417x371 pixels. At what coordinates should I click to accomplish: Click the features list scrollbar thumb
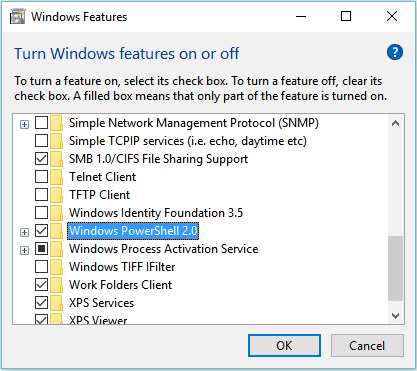point(396,269)
